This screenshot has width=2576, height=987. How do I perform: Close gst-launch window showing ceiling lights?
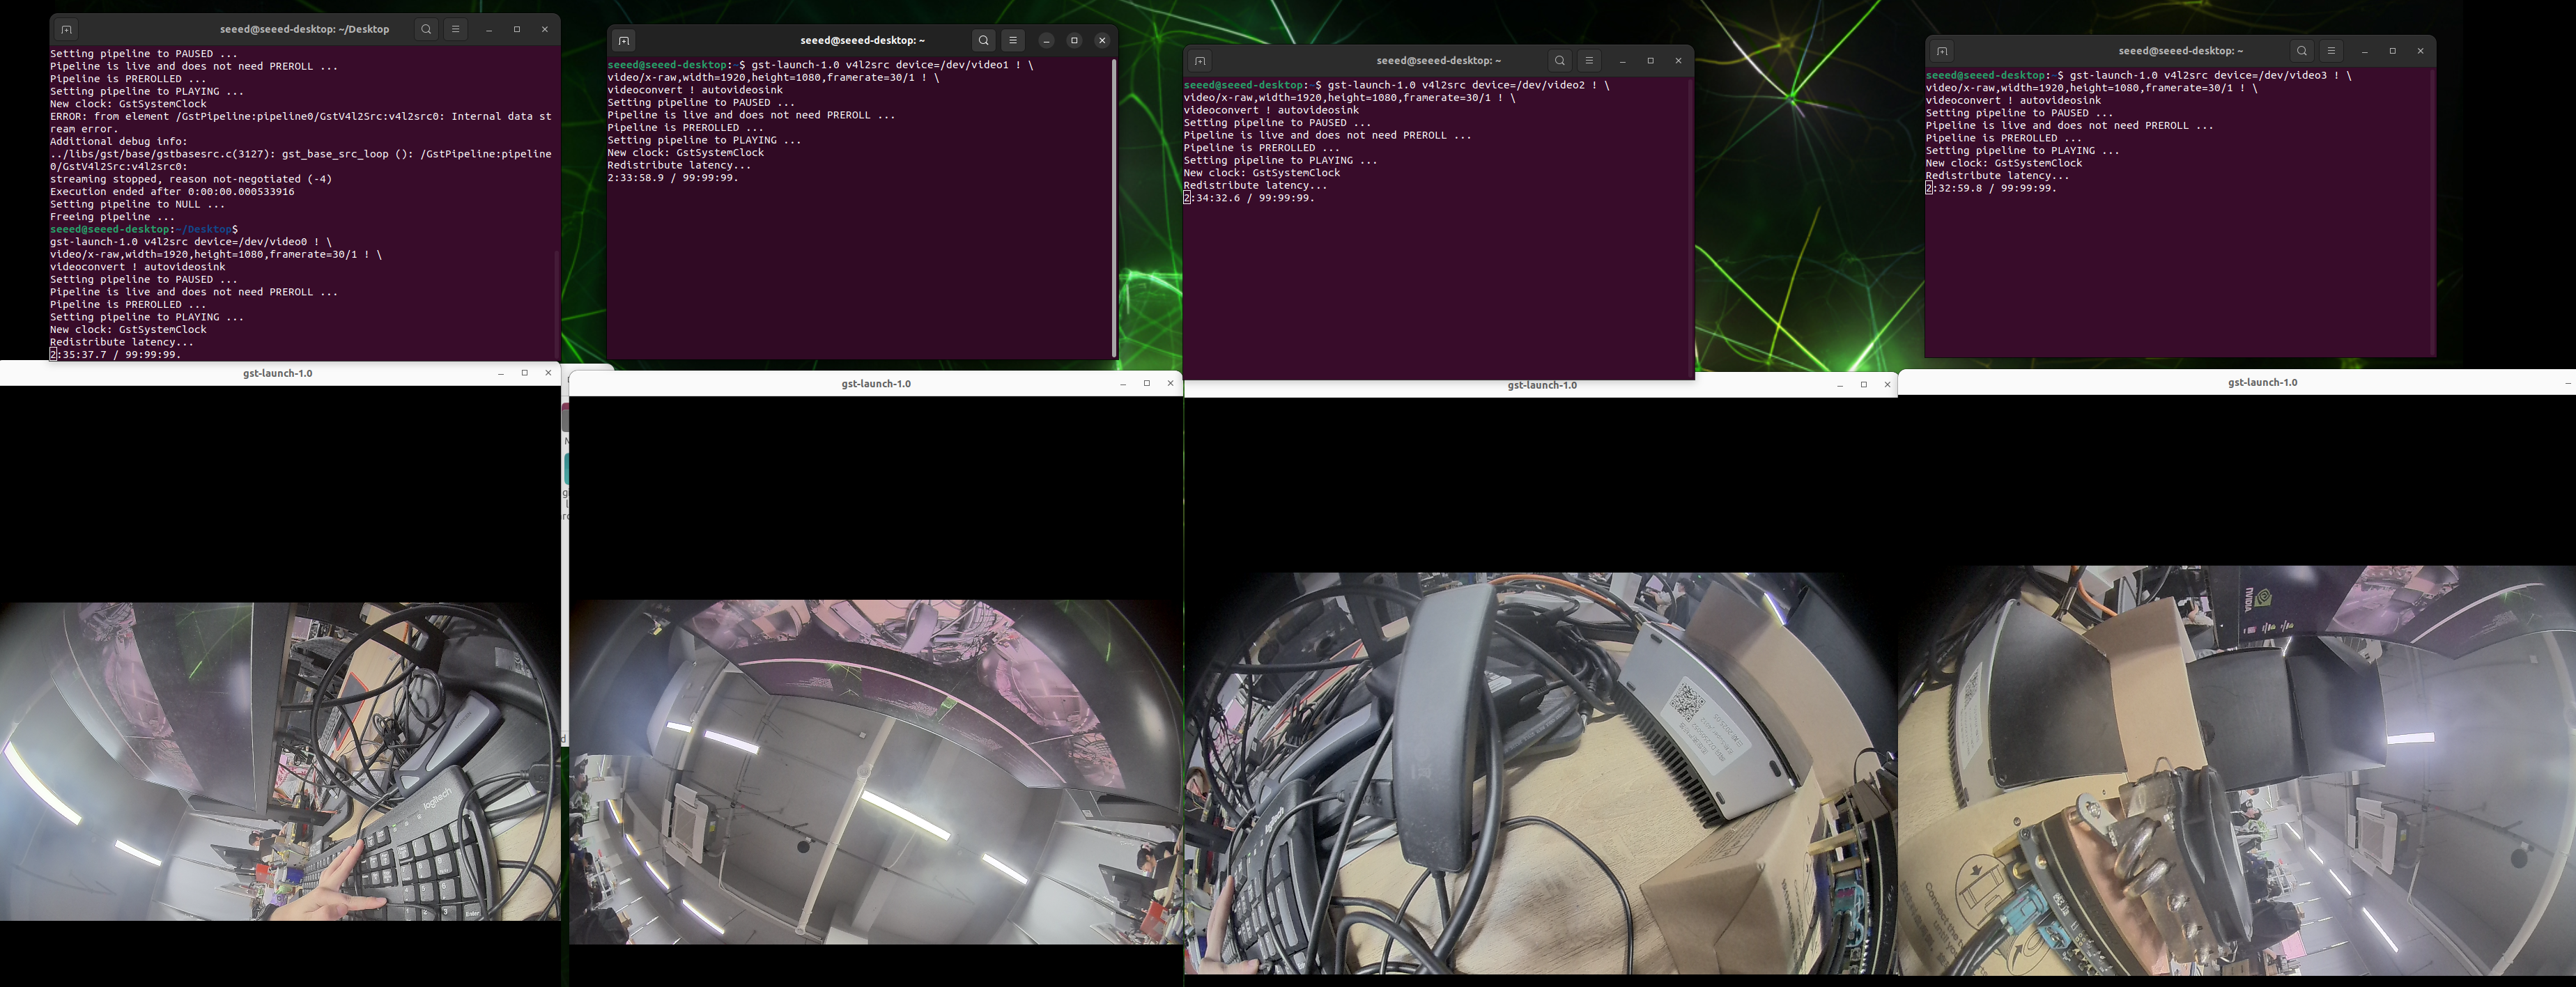click(1170, 384)
